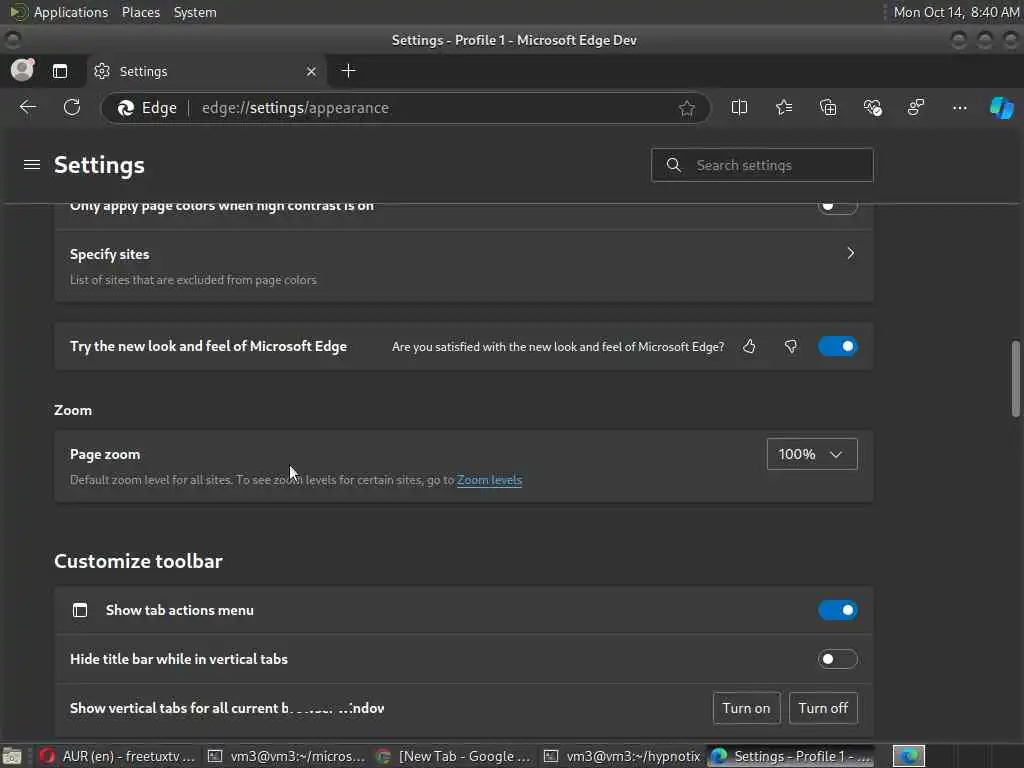Screen dimensions: 1024x768
Task: Give thumbs down for new look
Action: coord(790,346)
